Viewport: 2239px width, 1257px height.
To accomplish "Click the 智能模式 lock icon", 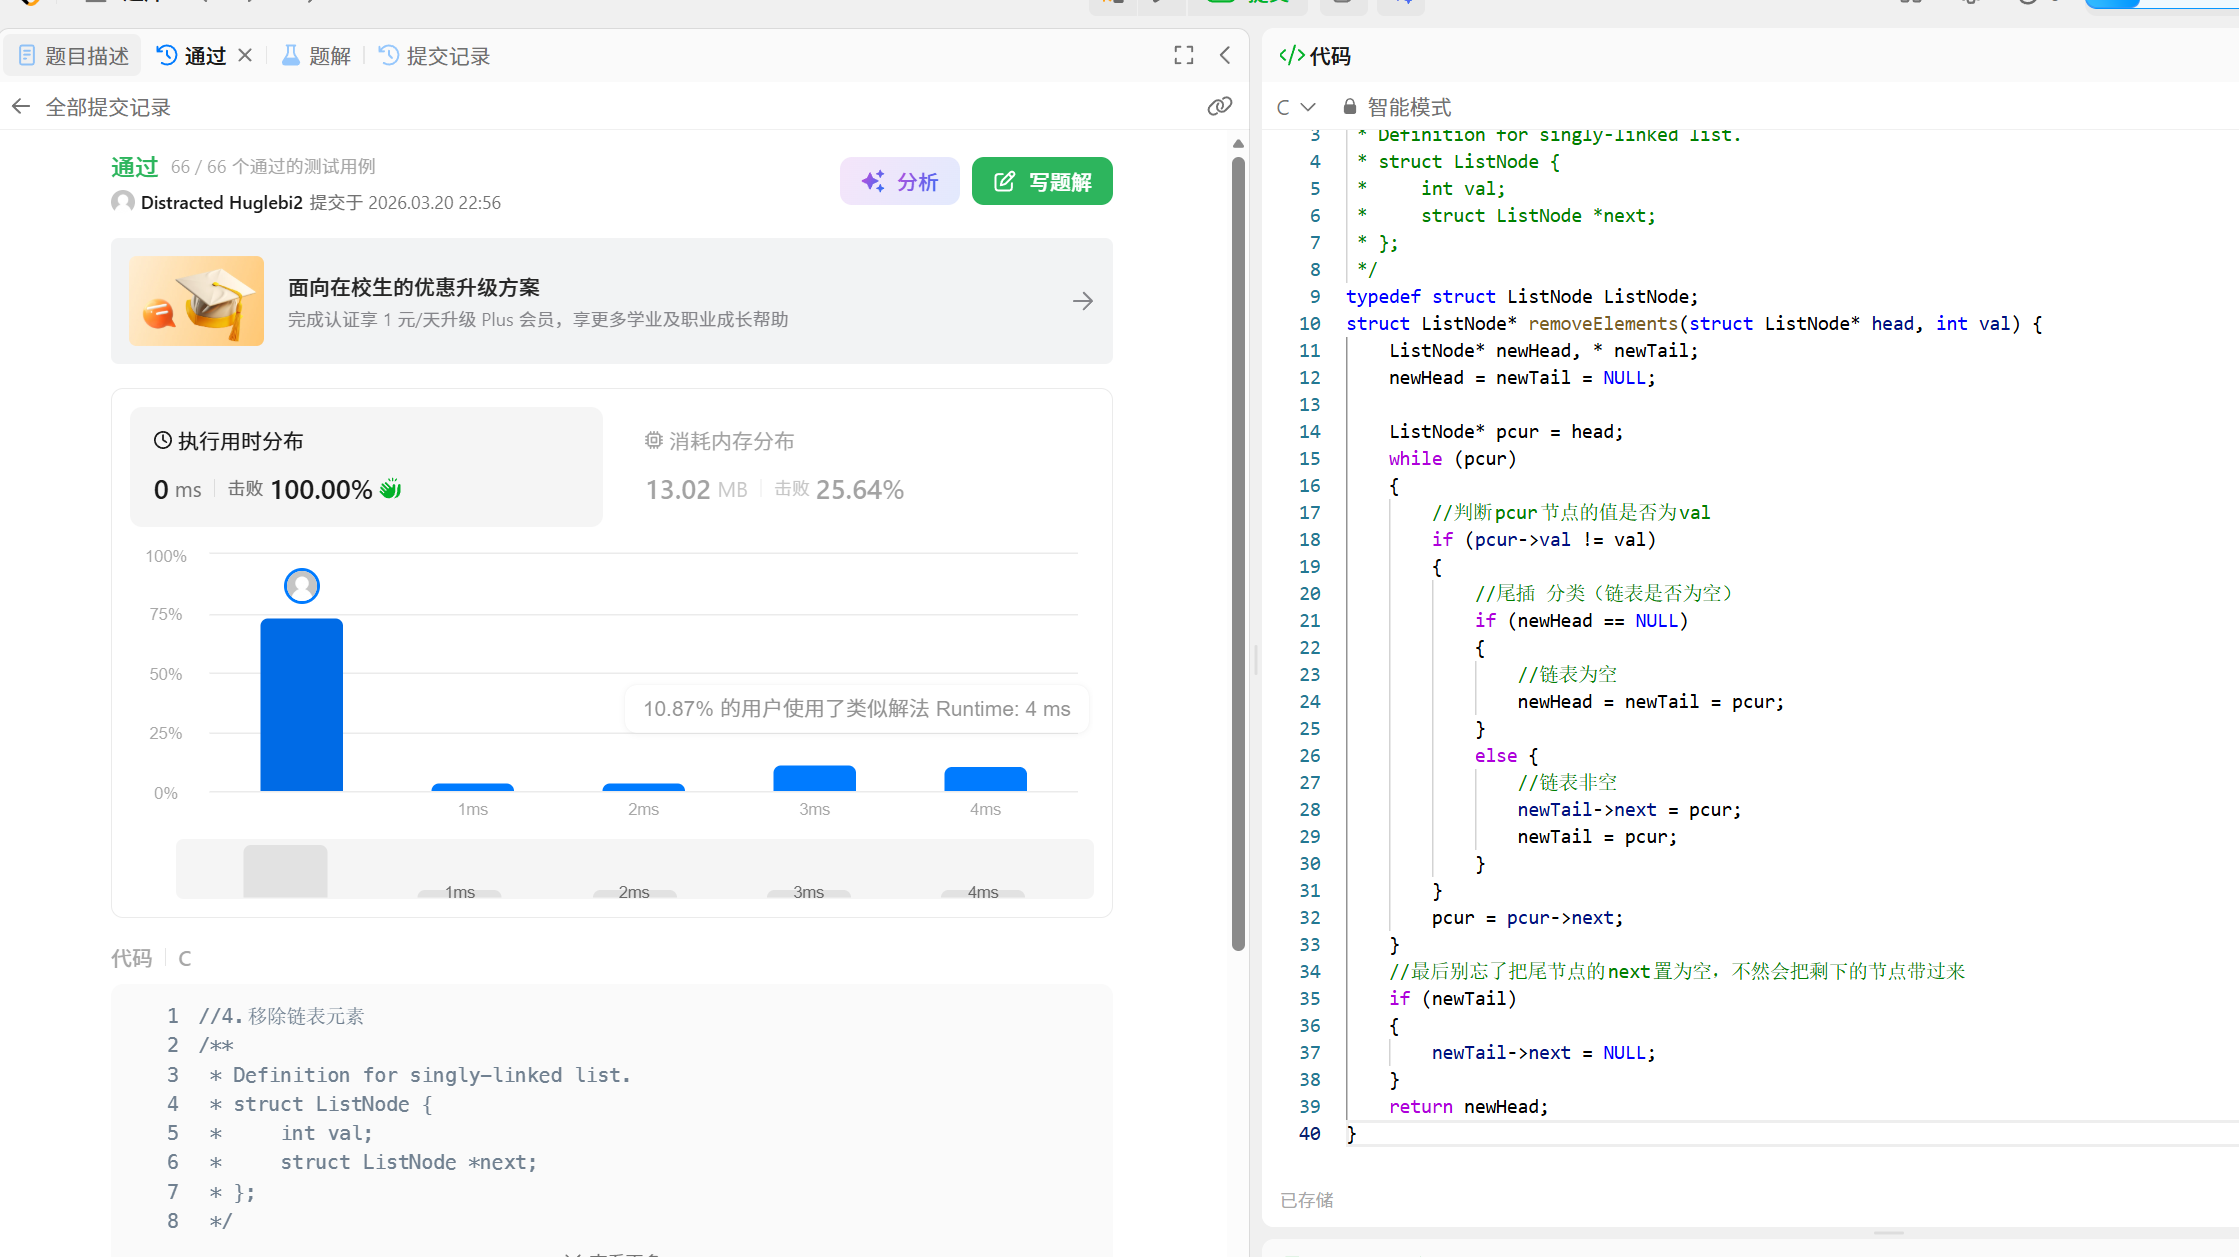I will [1349, 107].
